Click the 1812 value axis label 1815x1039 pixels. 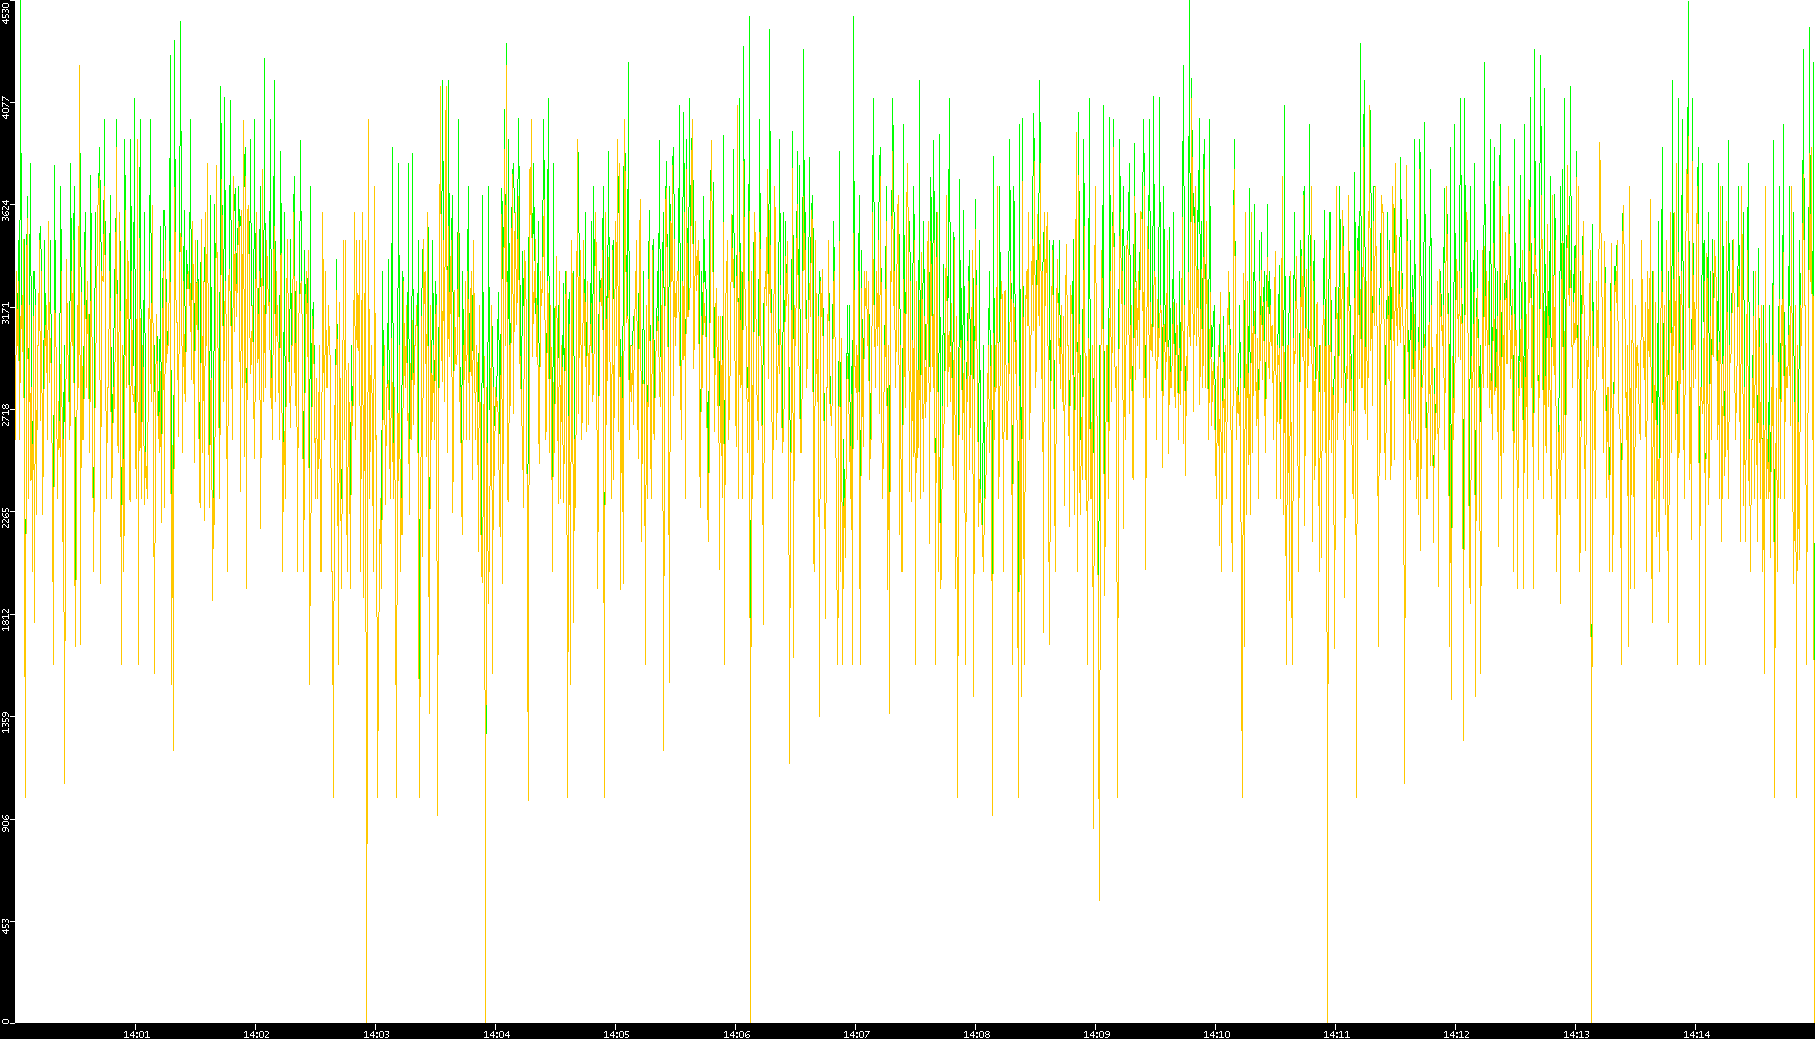click(6, 619)
